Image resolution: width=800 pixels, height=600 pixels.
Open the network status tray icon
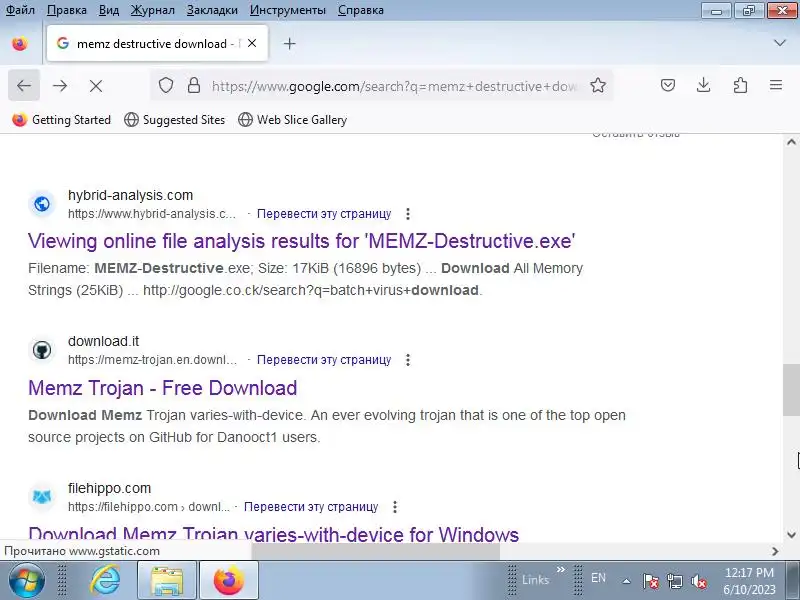tap(675, 581)
